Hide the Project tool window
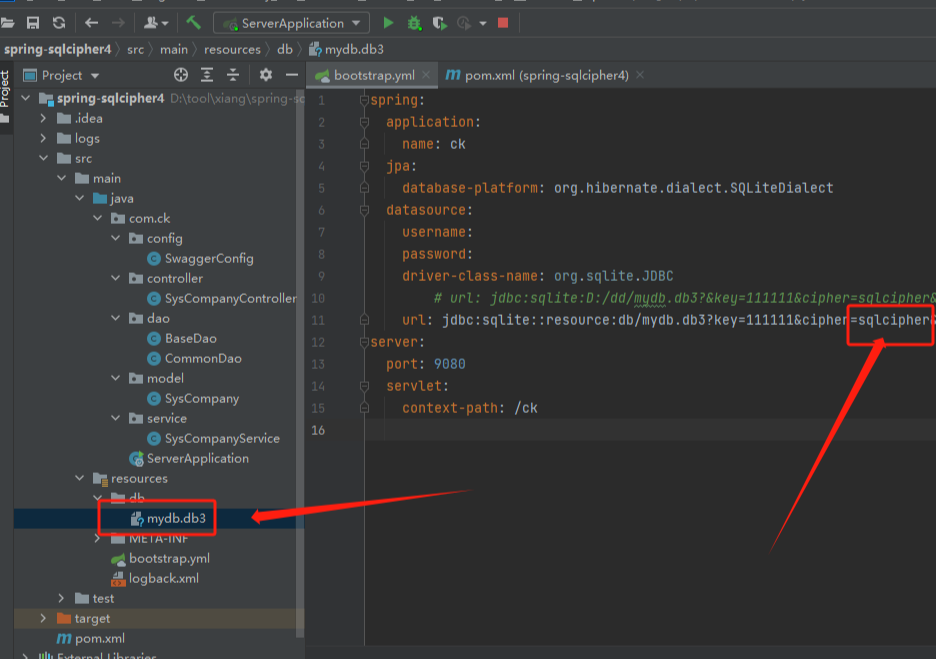Image resolution: width=936 pixels, height=659 pixels. point(291,75)
